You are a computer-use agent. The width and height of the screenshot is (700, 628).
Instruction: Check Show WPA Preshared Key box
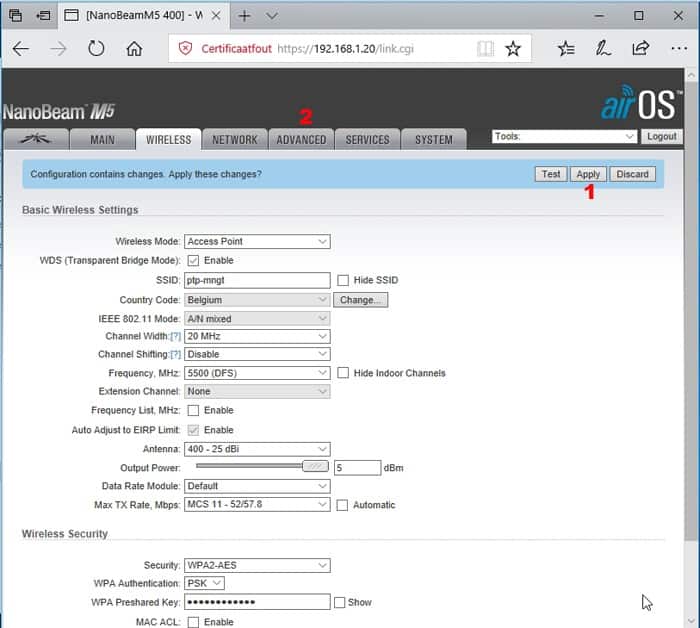point(340,603)
